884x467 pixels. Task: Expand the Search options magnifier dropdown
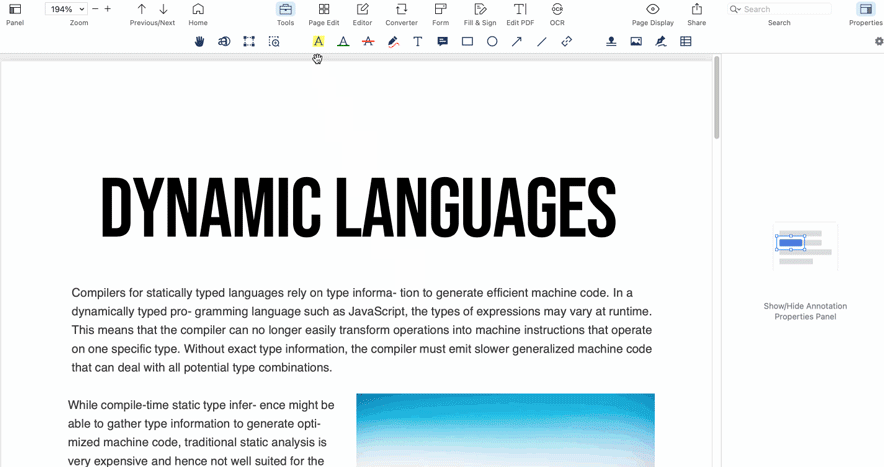pos(735,9)
